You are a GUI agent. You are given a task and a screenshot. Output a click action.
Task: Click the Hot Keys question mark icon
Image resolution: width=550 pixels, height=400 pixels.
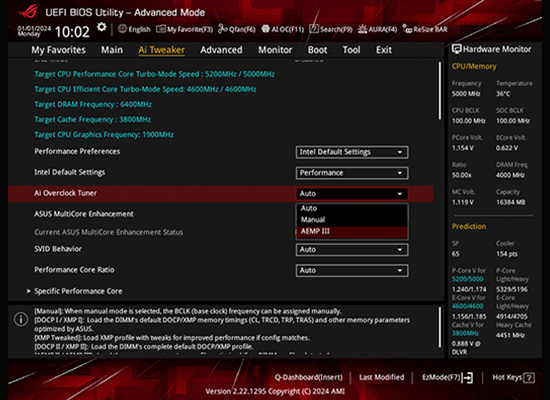coord(529,378)
